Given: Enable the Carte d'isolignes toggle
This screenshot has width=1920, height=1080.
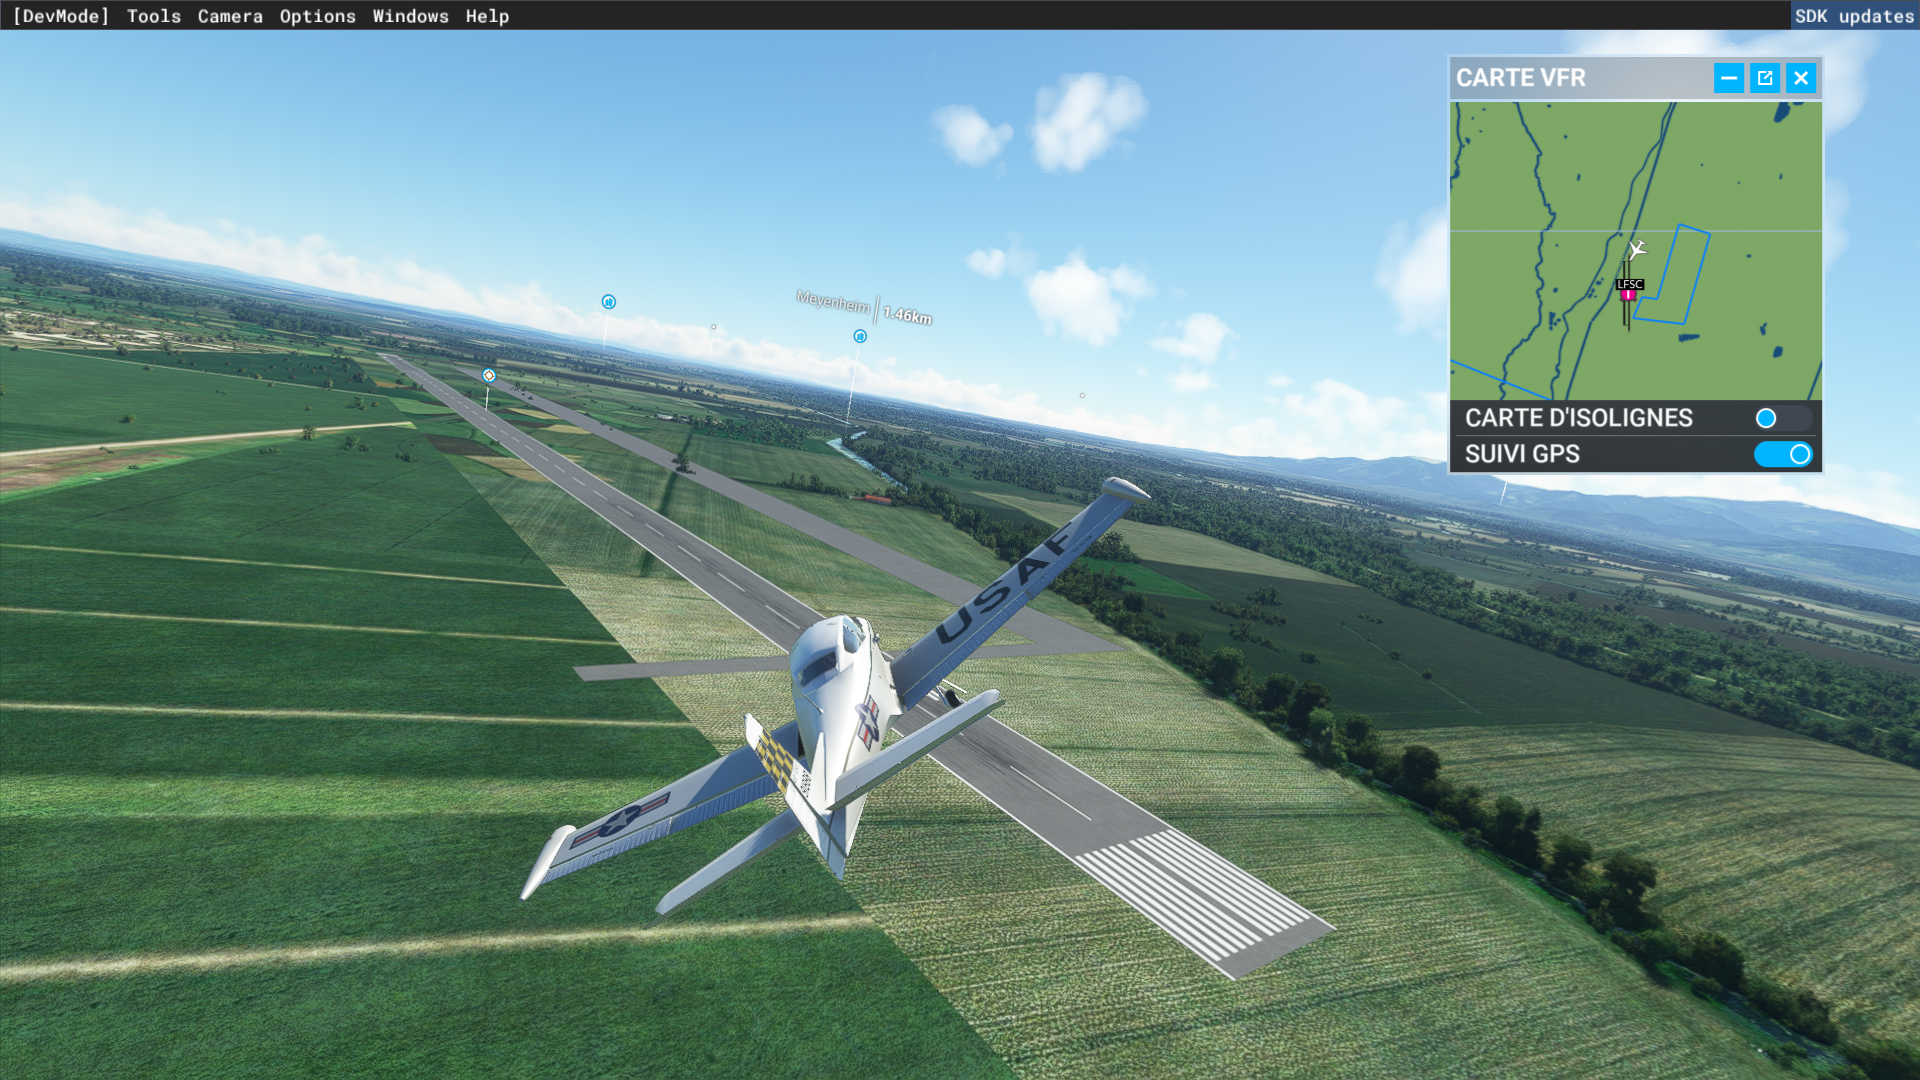Looking at the screenshot, I should [x=1782, y=418].
